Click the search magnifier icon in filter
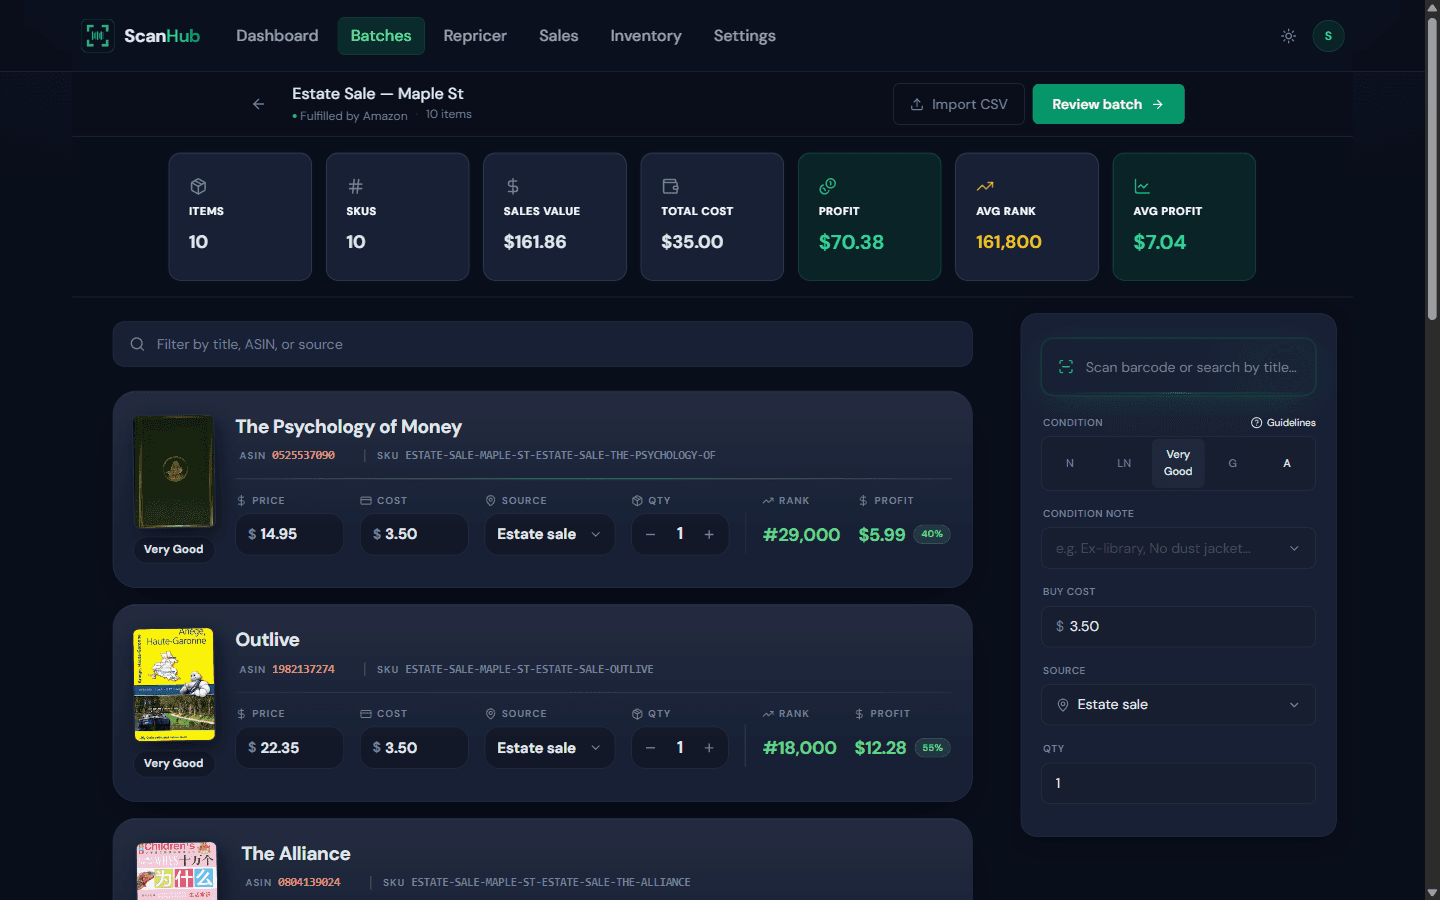The width and height of the screenshot is (1440, 900). click(137, 344)
